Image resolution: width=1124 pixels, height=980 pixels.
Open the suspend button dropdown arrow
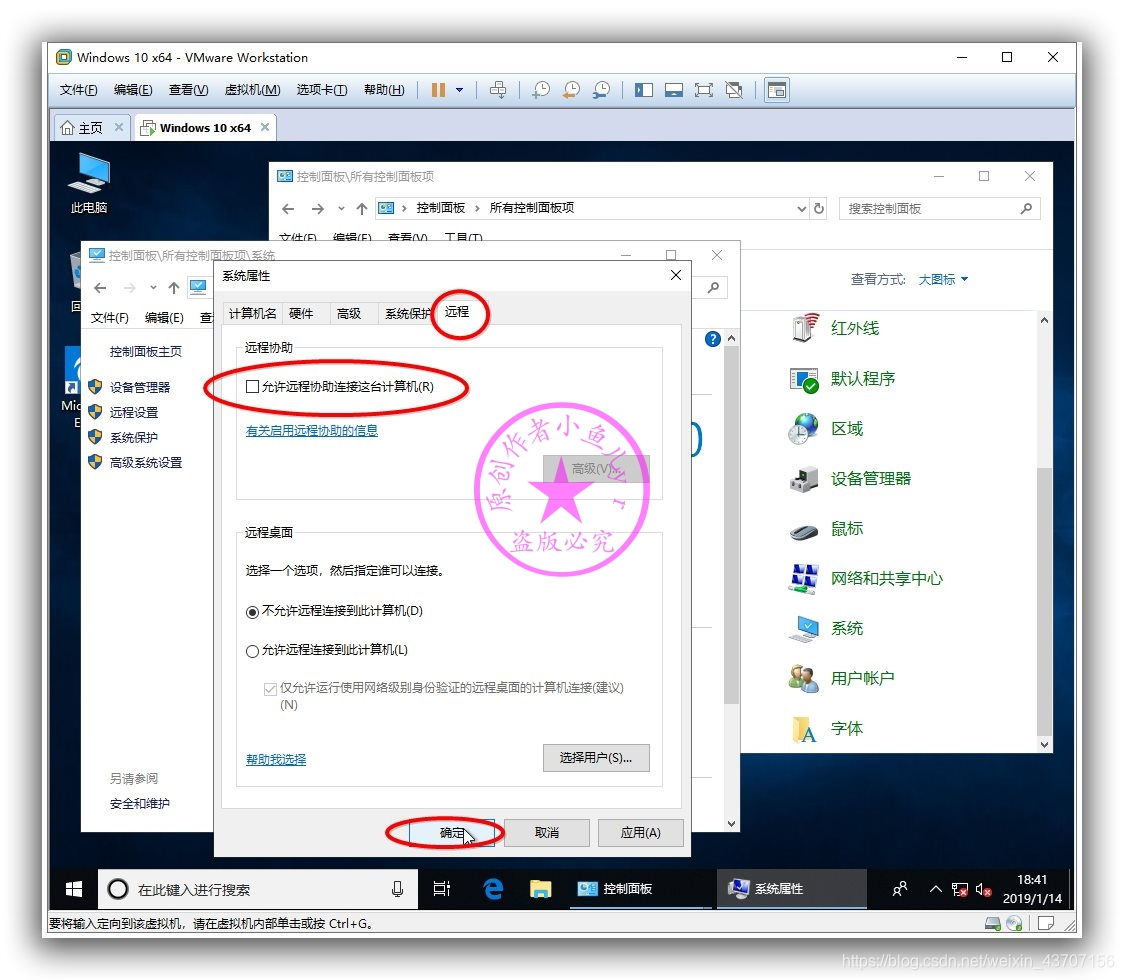point(458,90)
